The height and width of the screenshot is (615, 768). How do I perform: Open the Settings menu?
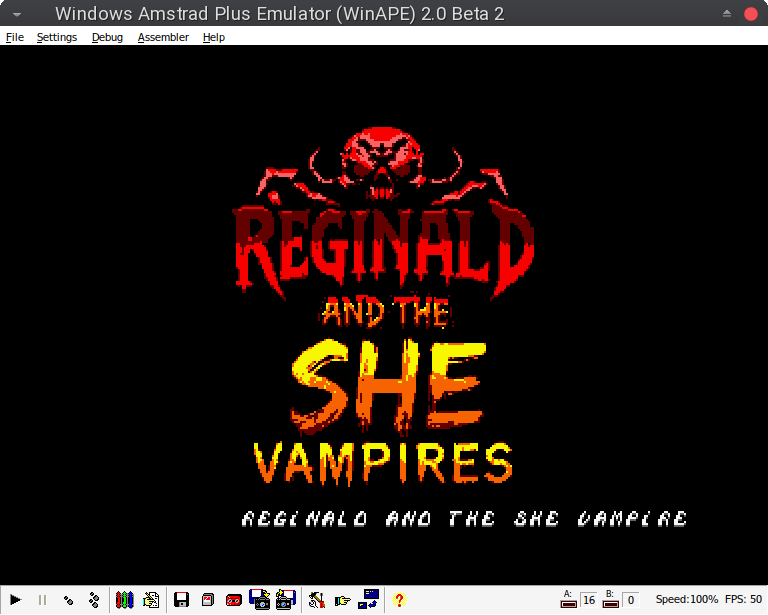point(57,37)
